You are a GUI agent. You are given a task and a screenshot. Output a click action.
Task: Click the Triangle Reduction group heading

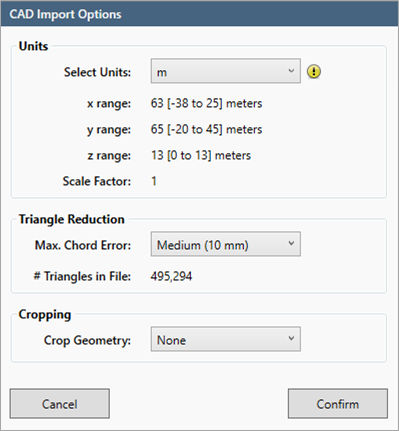coord(72,219)
